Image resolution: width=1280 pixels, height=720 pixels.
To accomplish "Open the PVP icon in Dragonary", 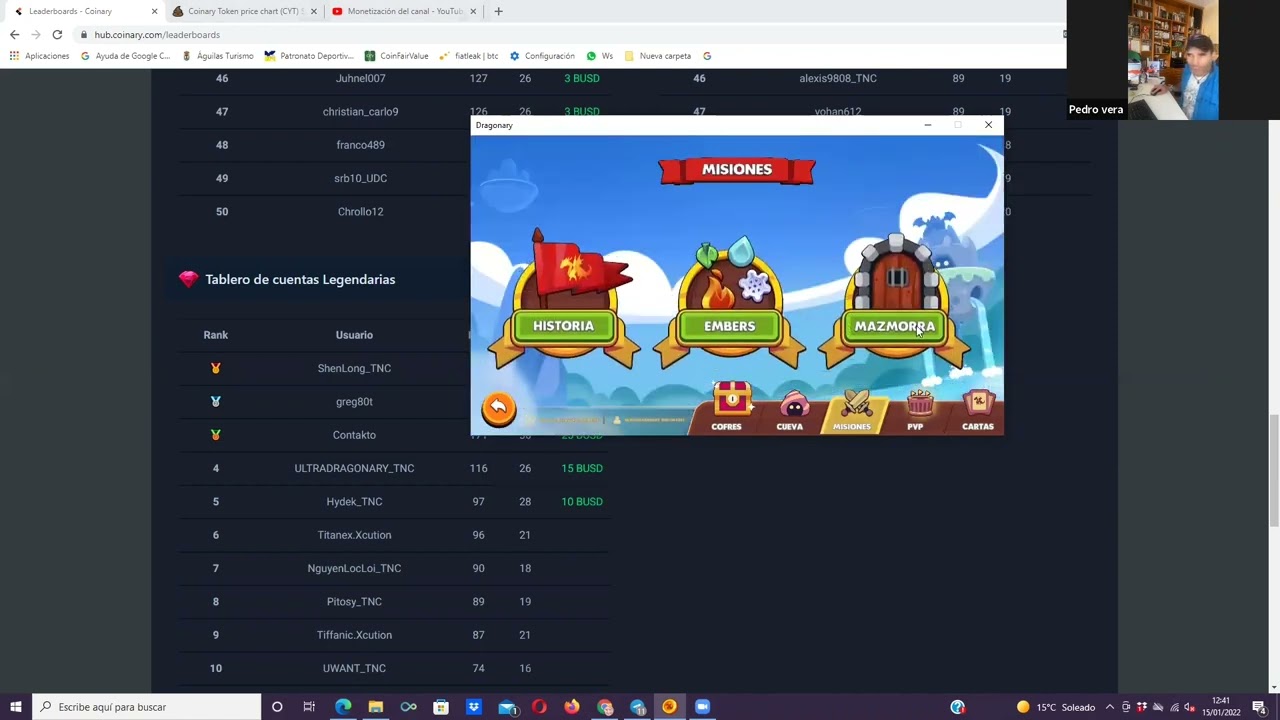I will pyautogui.click(x=916, y=408).
